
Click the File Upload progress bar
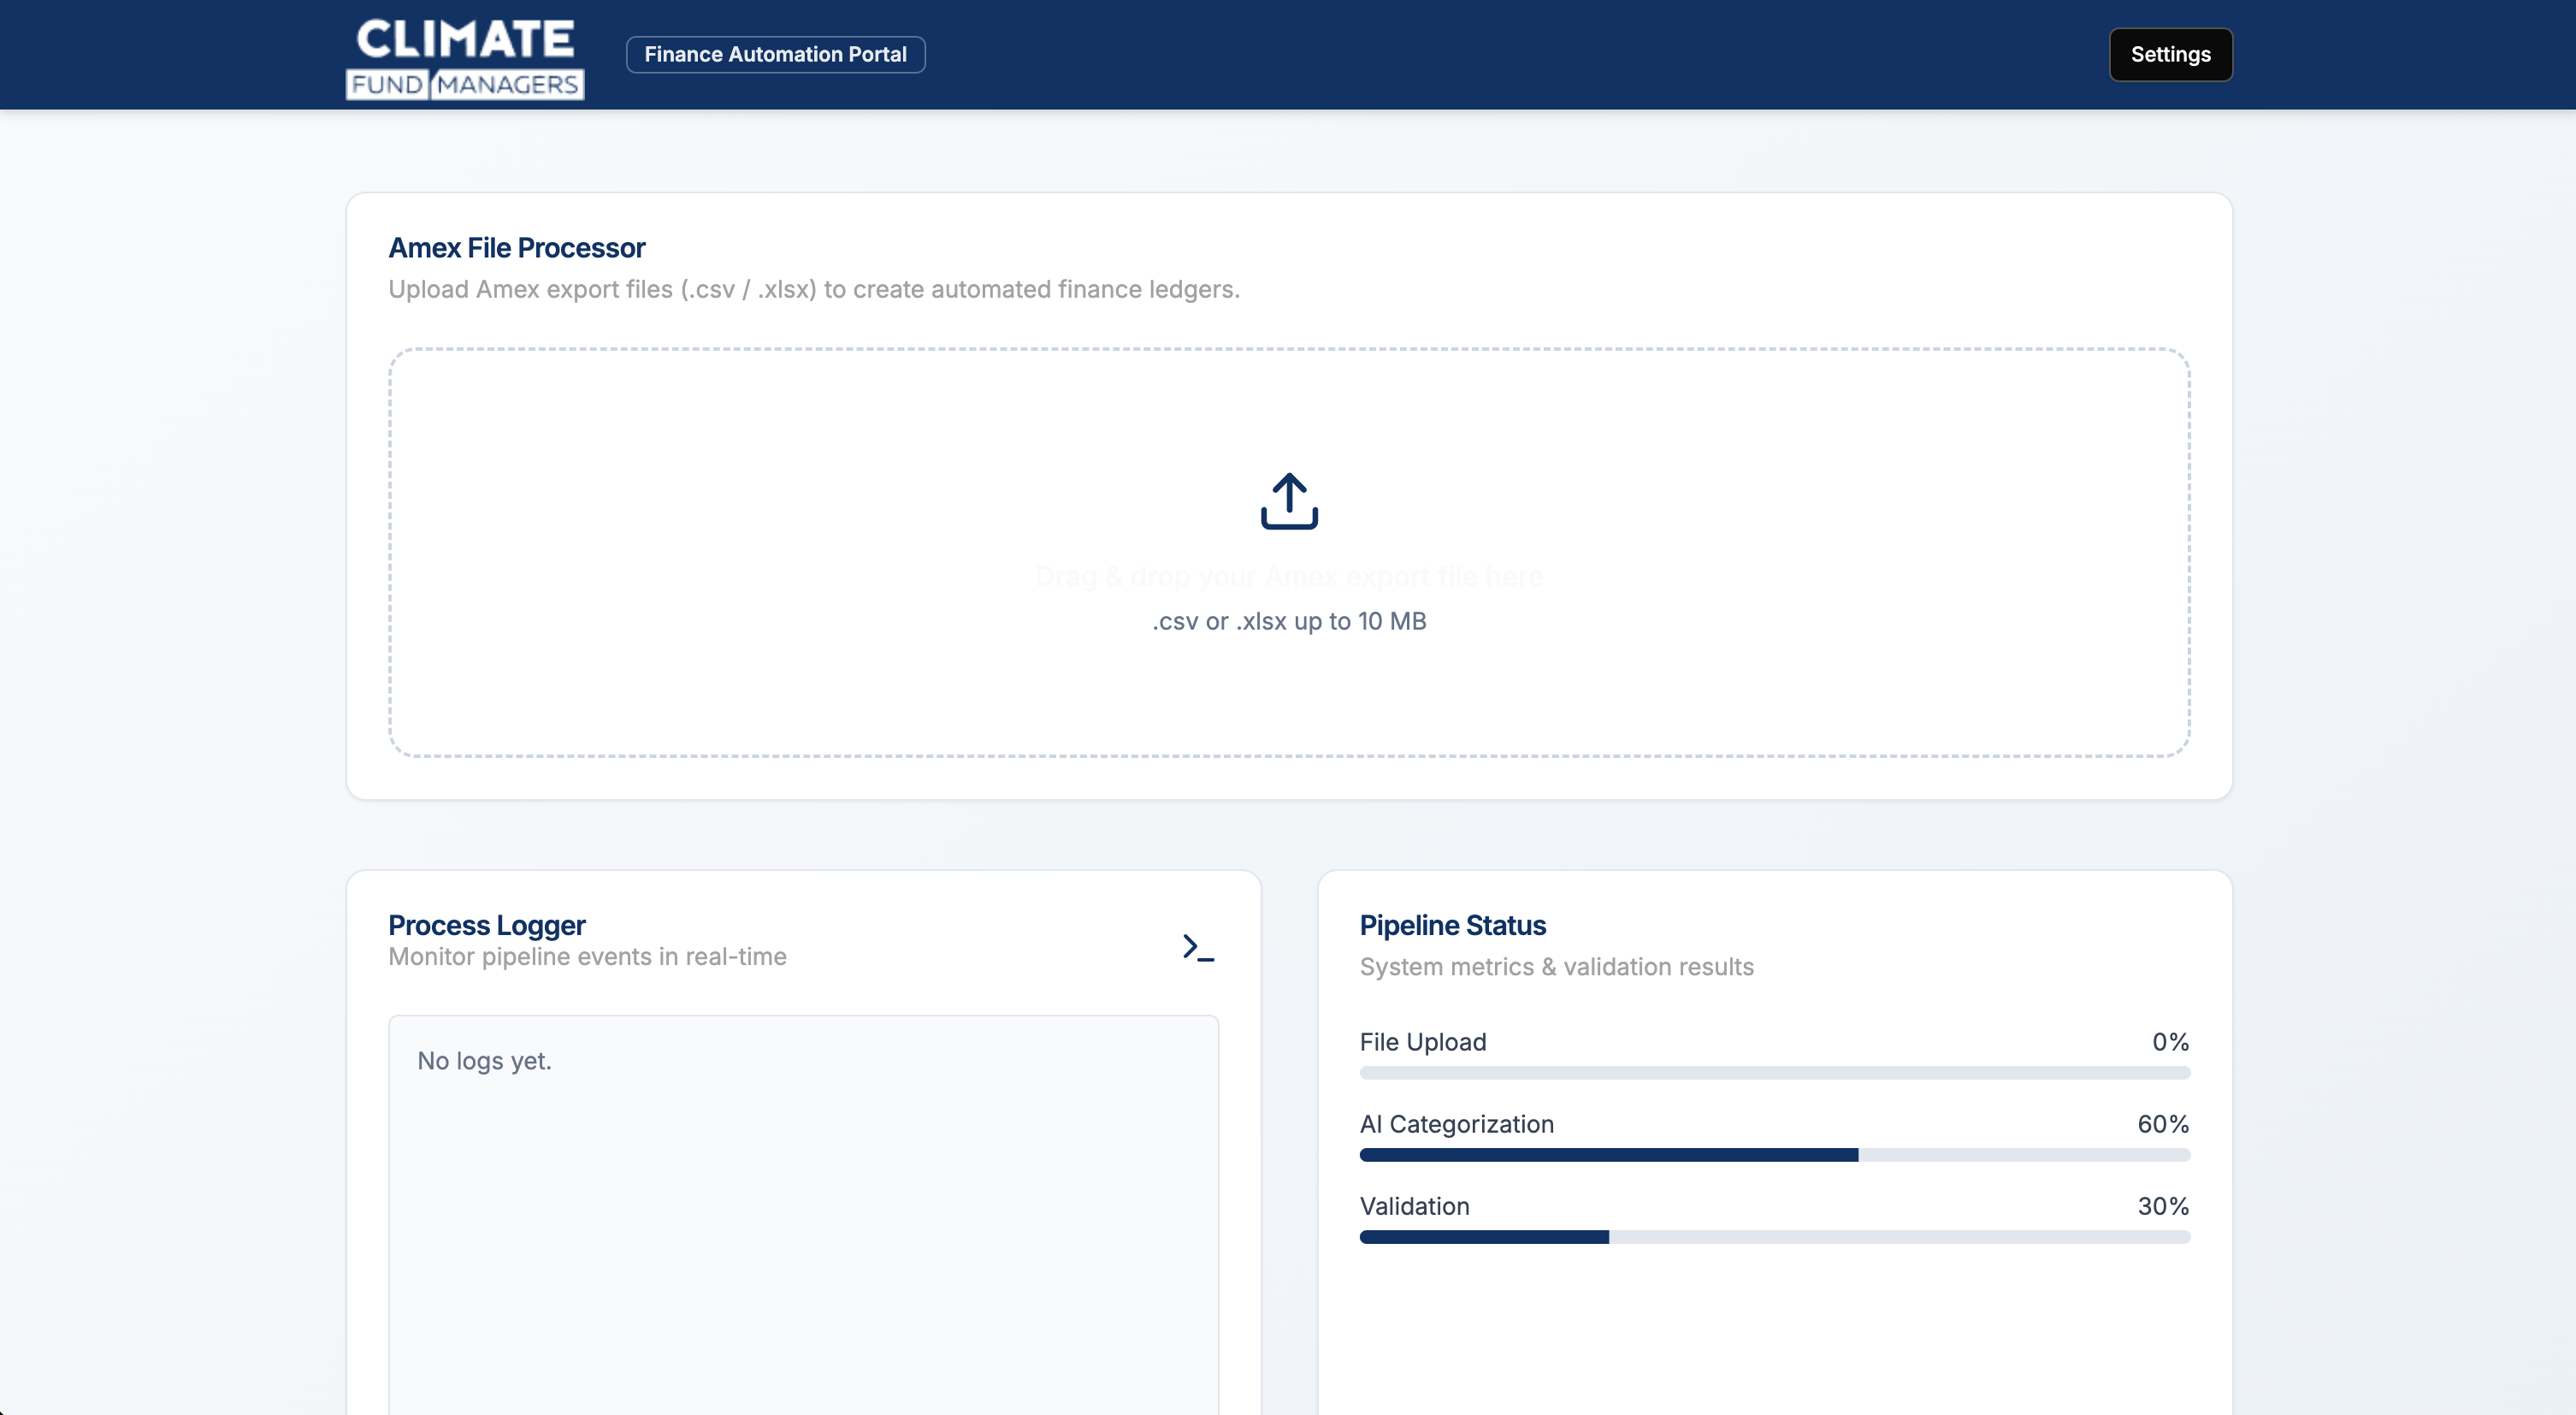click(1774, 1073)
